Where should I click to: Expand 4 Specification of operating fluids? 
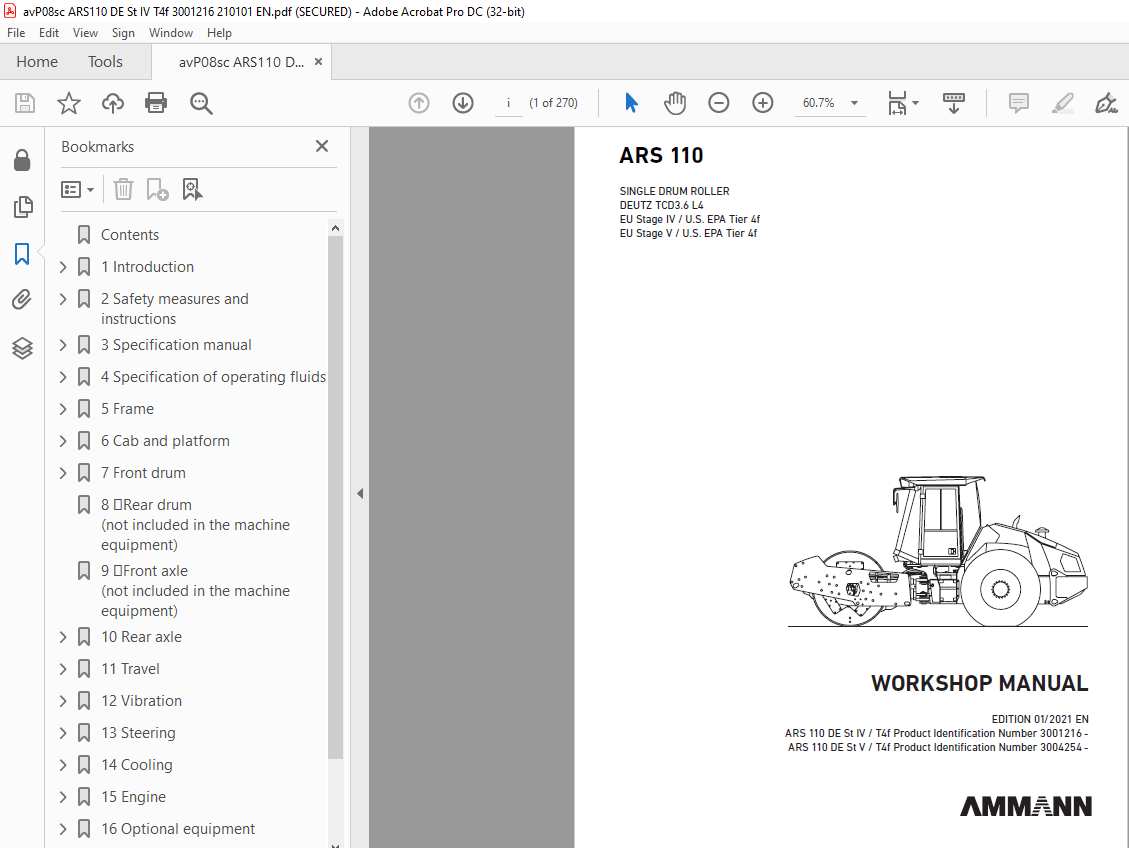(63, 376)
